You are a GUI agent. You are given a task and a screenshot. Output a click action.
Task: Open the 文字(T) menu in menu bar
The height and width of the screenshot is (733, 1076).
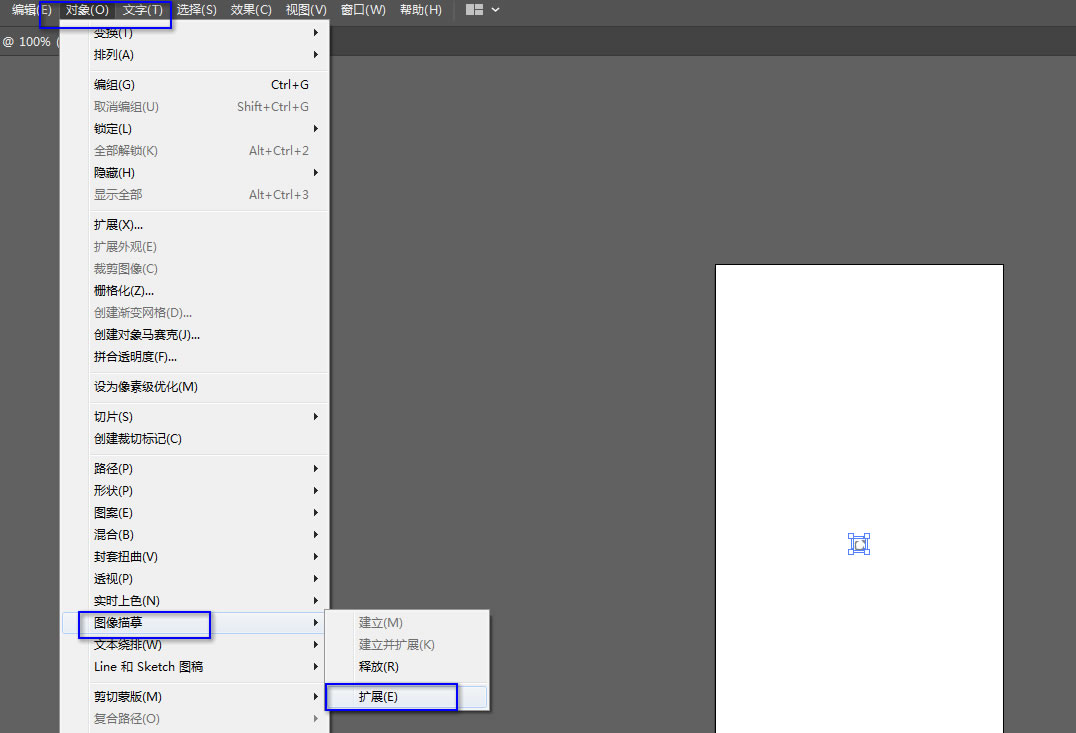click(x=142, y=10)
